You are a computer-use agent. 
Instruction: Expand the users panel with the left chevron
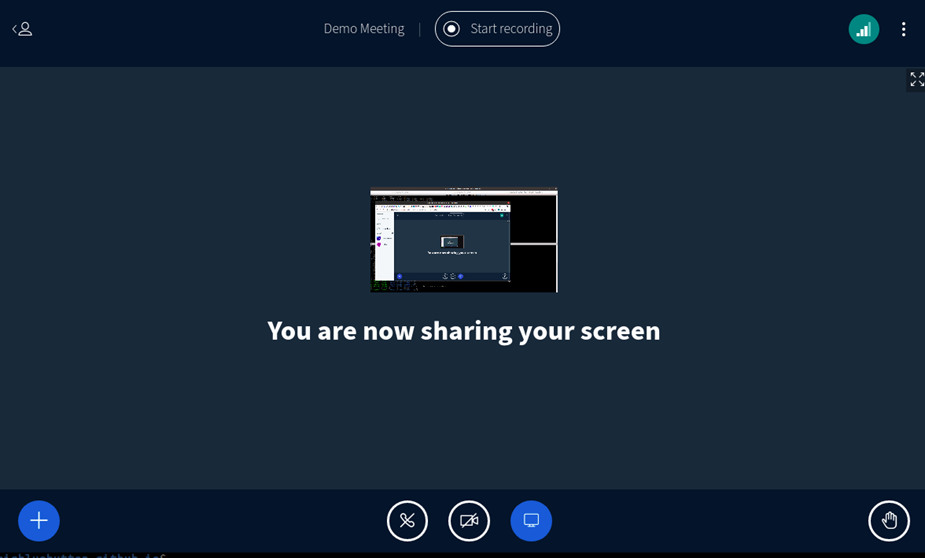pos(15,29)
